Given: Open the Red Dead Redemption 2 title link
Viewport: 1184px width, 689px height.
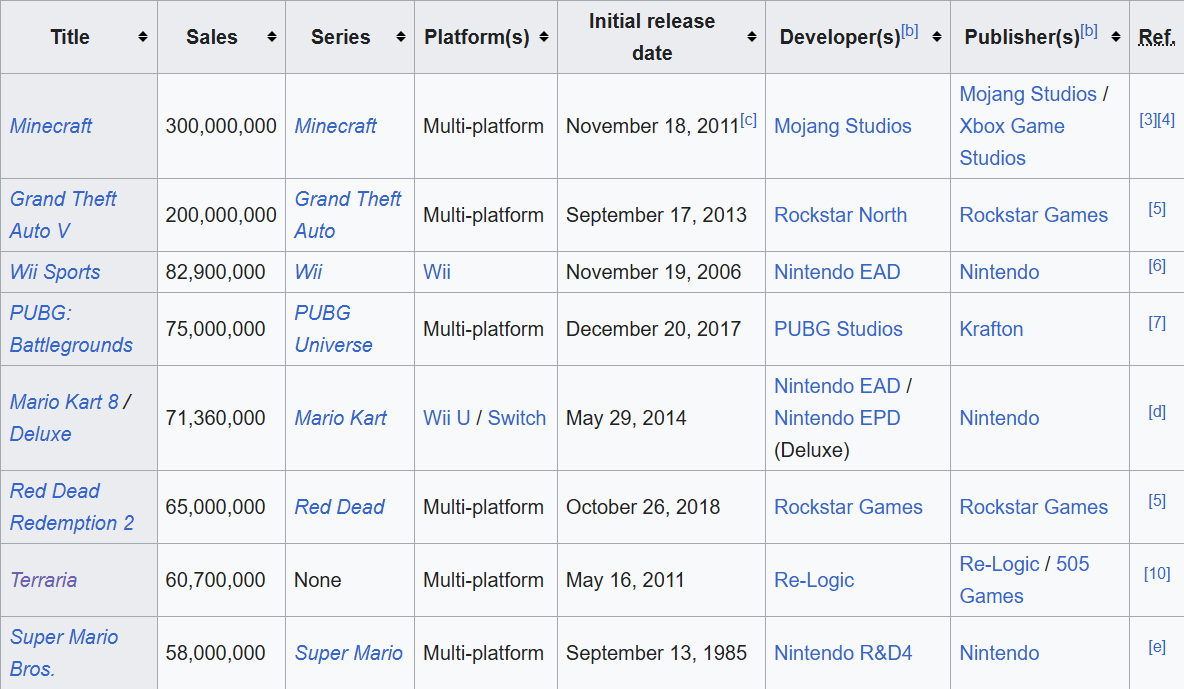Looking at the screenshot, I should pos(72,507).
